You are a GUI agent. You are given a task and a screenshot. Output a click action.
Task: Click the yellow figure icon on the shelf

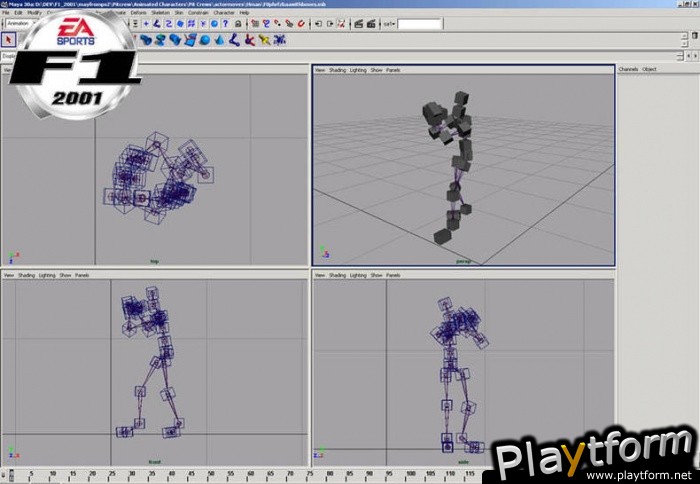[x=264, y=40]
